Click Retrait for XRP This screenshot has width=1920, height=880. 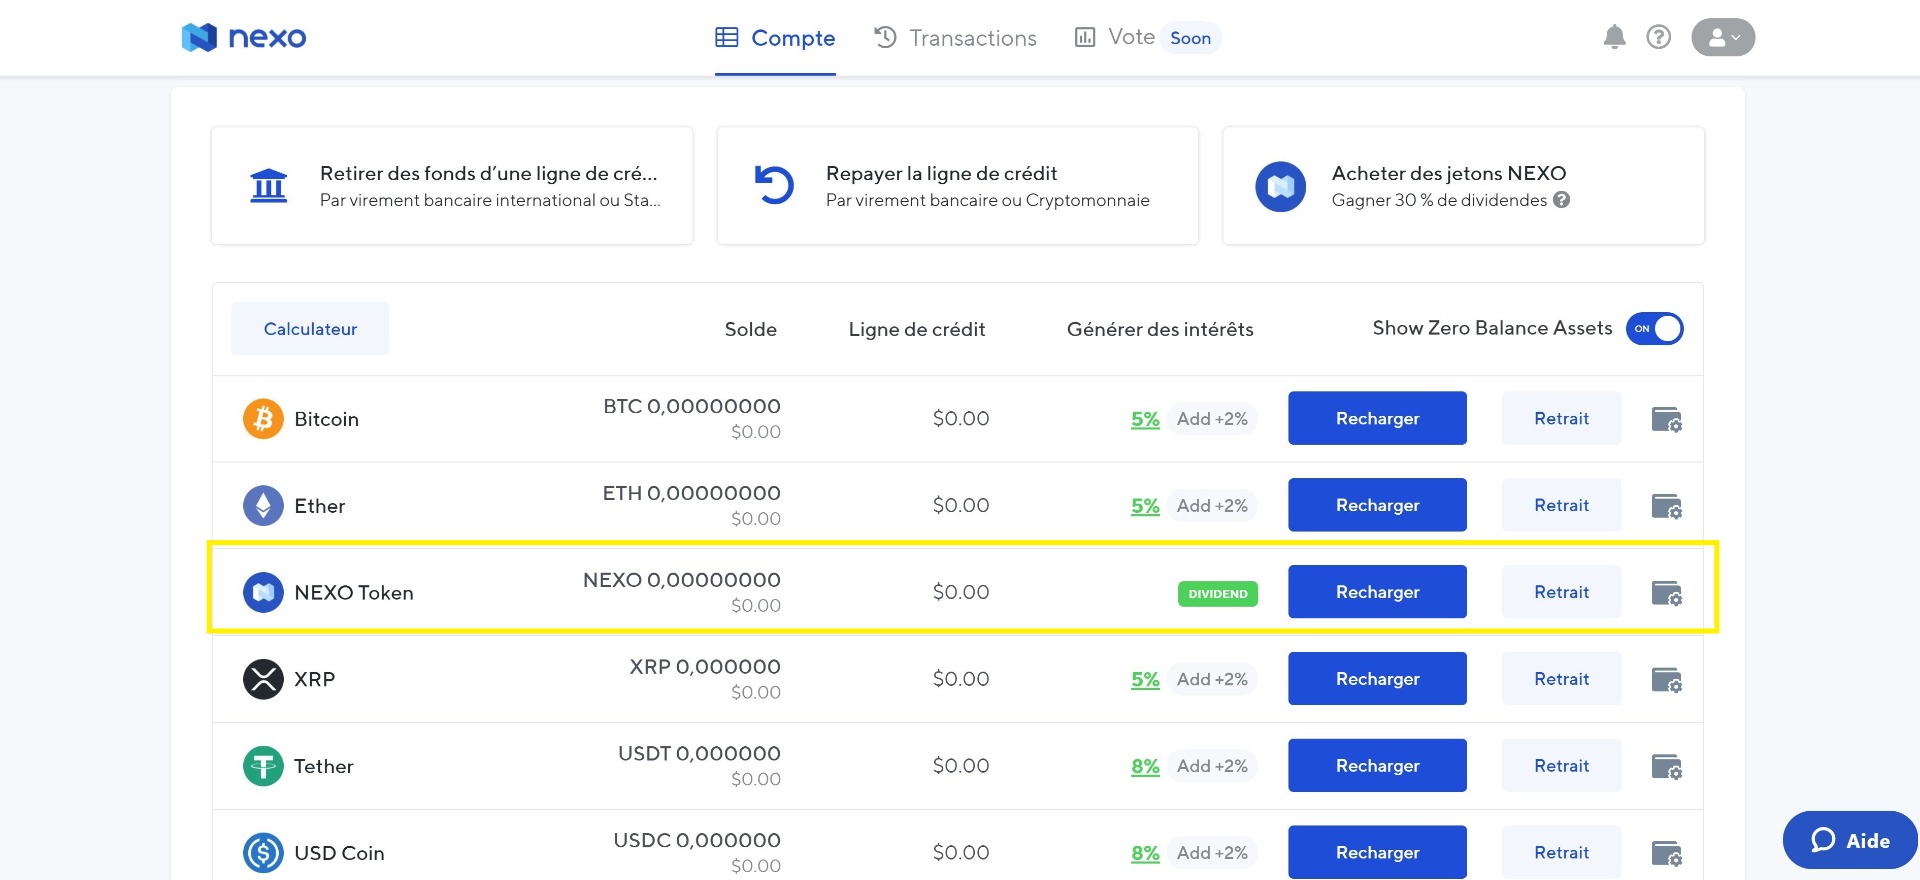click(x=1561, y=679)
